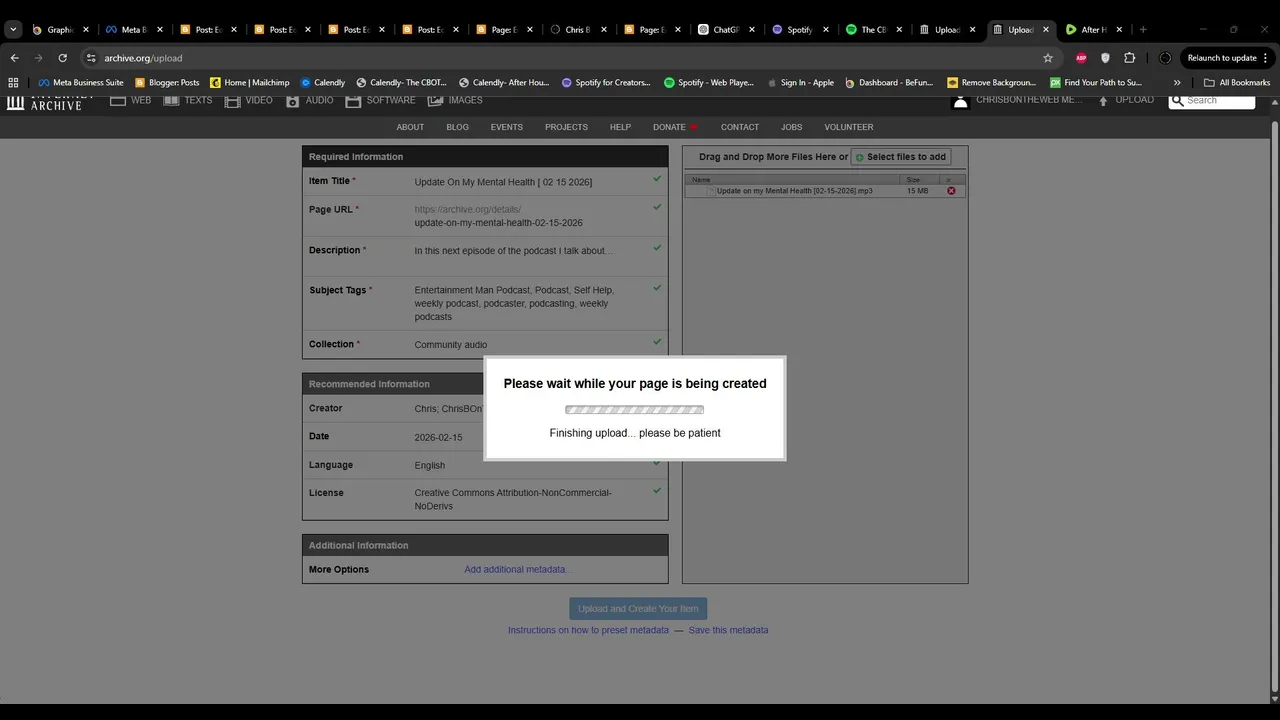Open the Chrome apps grid shortcut

13,82
